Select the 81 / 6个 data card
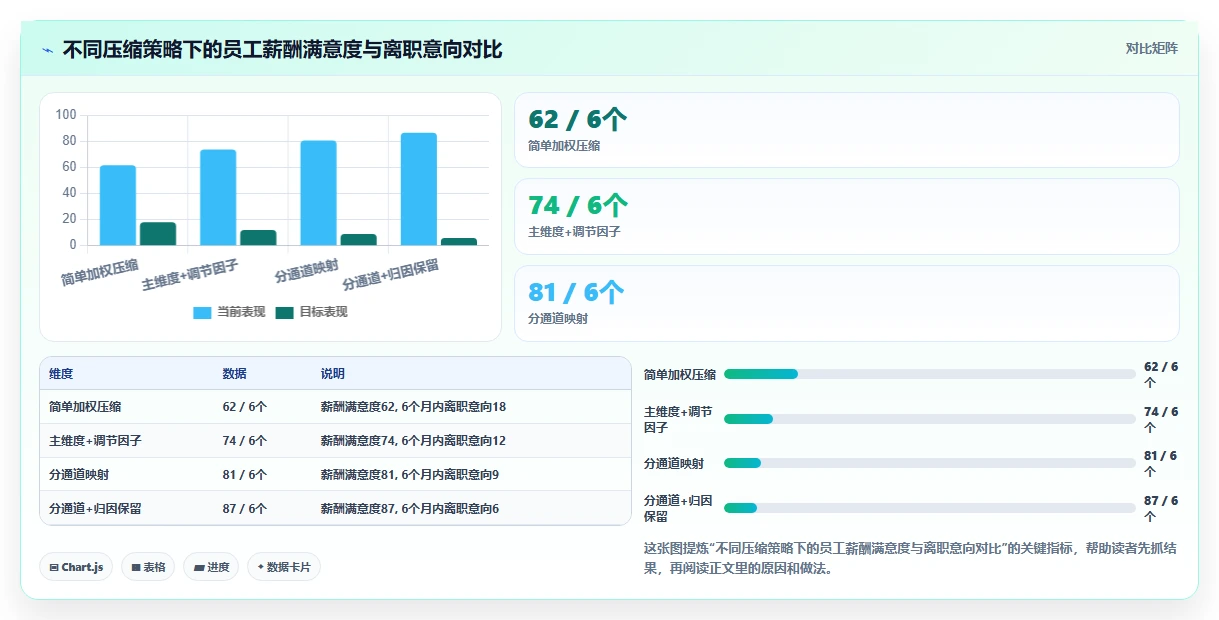Viewport: 1219px width, 620px height. [846, 303]
